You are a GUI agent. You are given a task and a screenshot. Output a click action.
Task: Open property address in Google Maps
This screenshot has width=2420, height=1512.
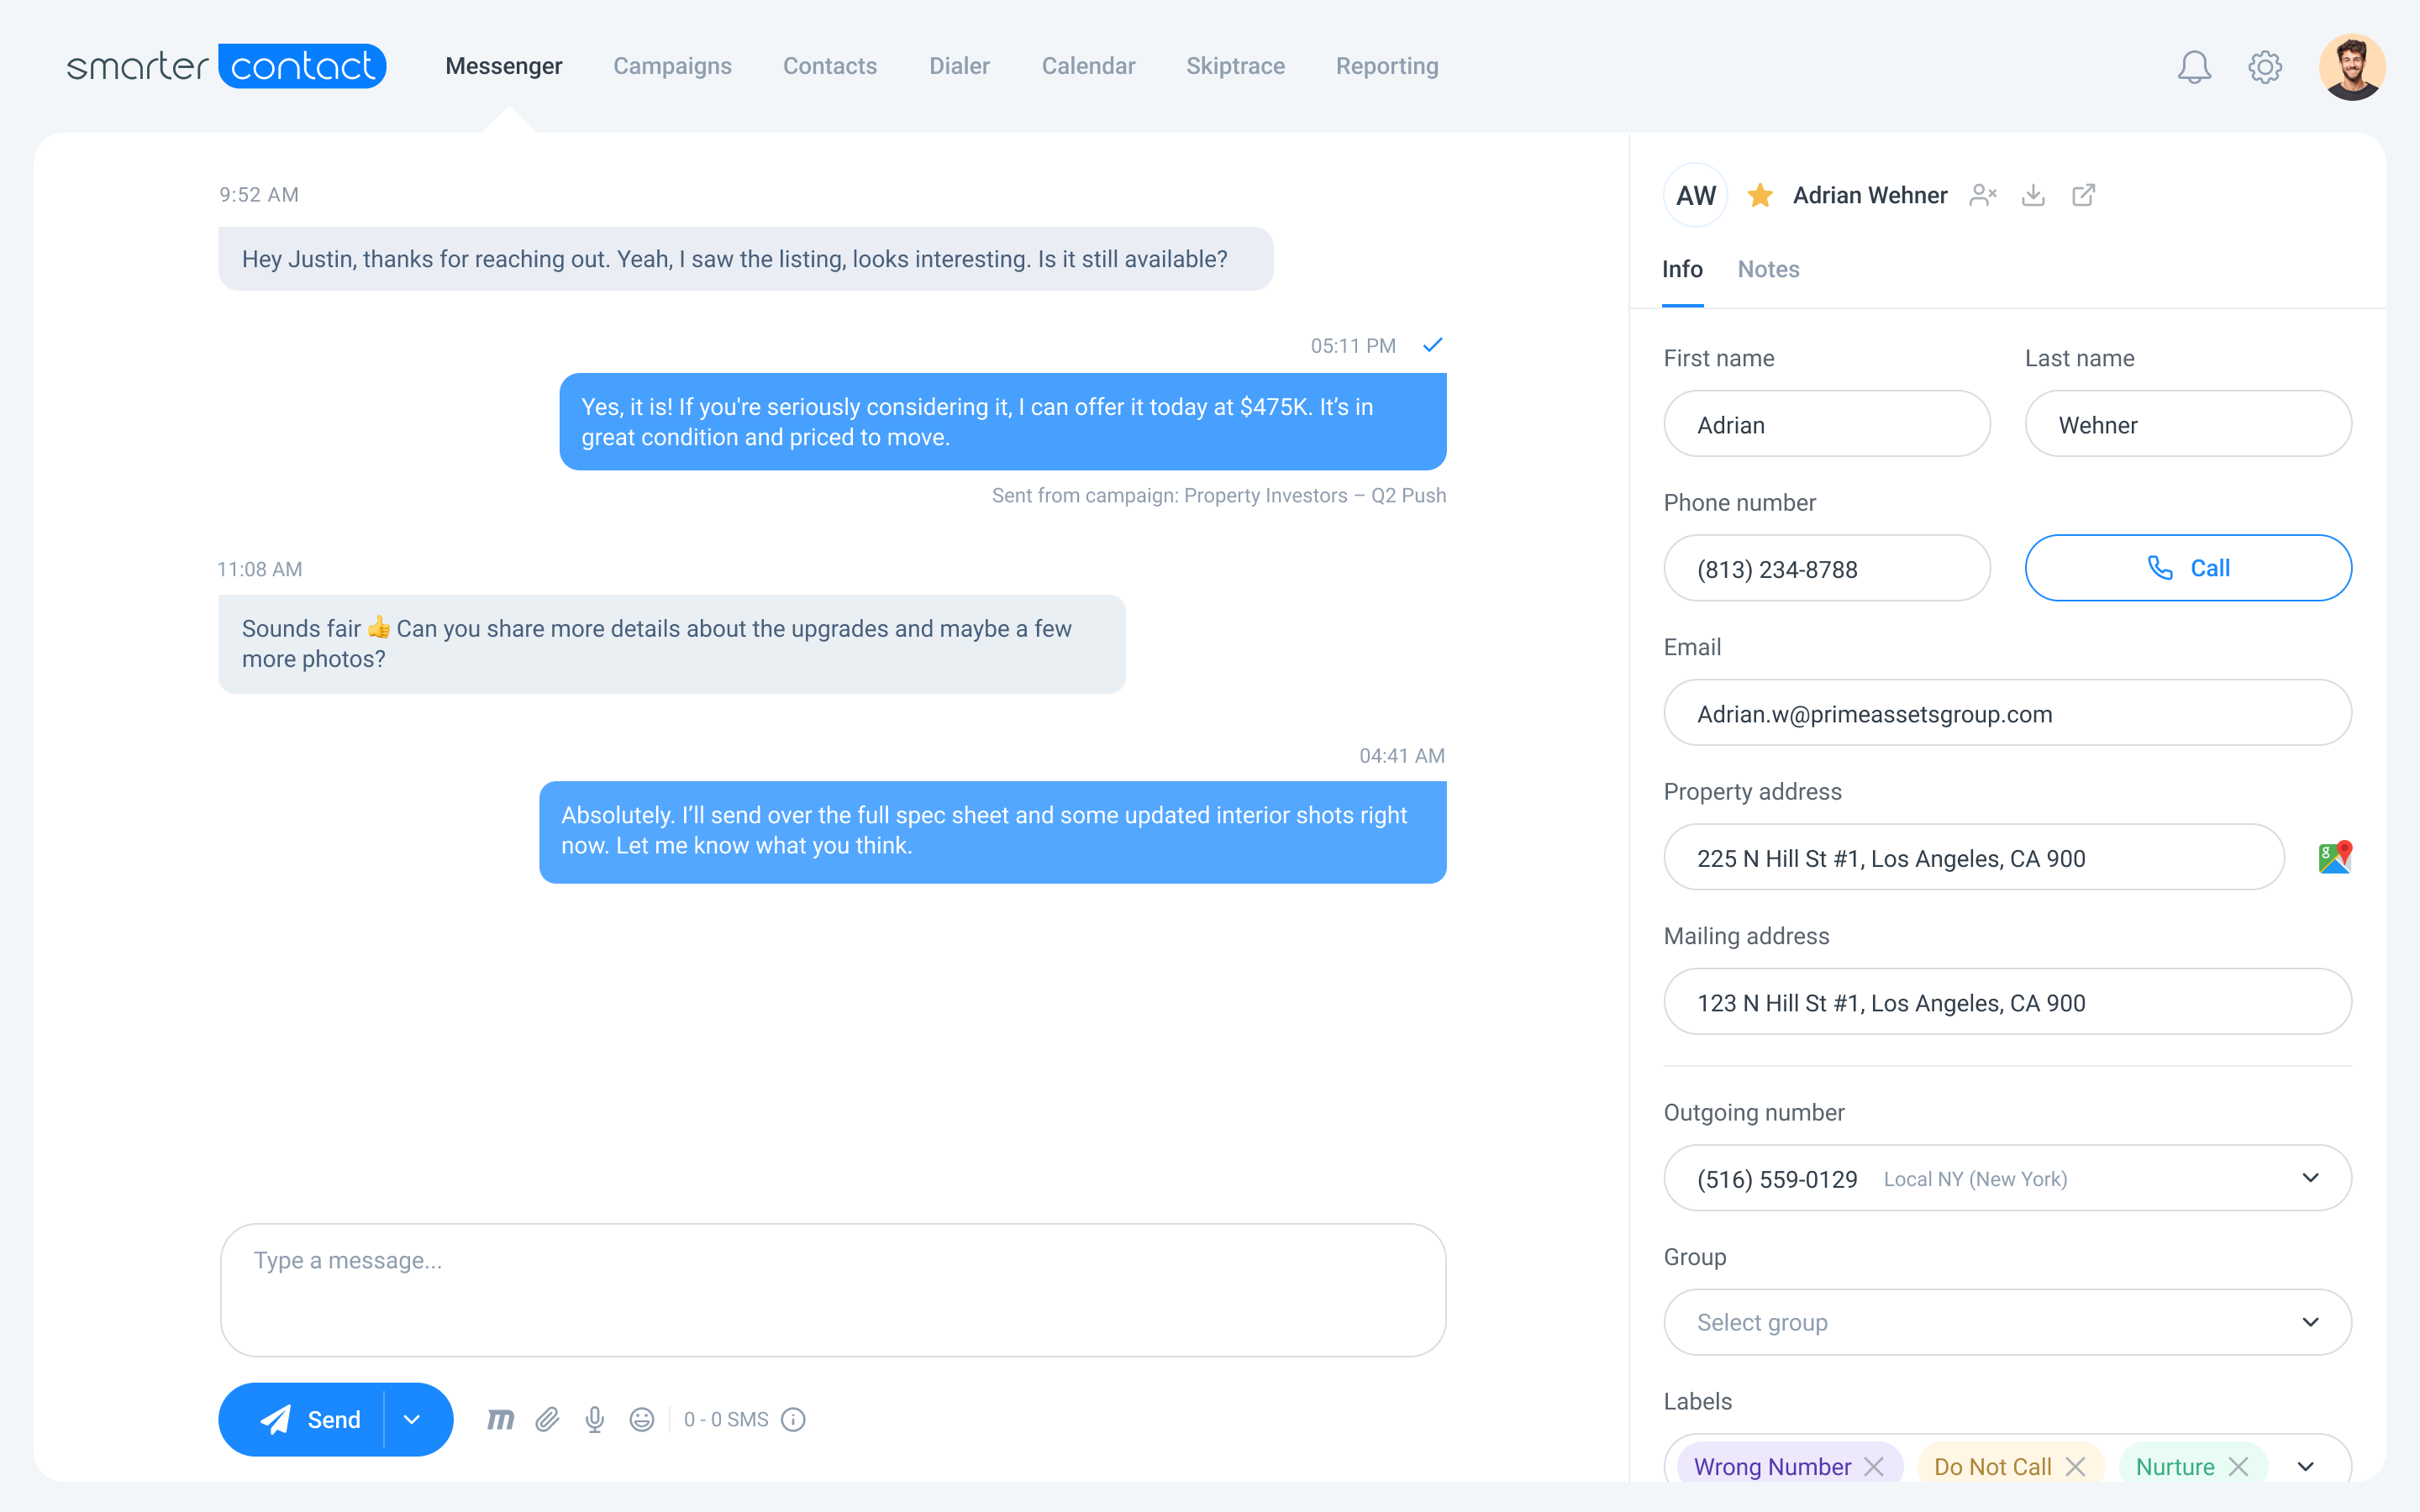2334,858
